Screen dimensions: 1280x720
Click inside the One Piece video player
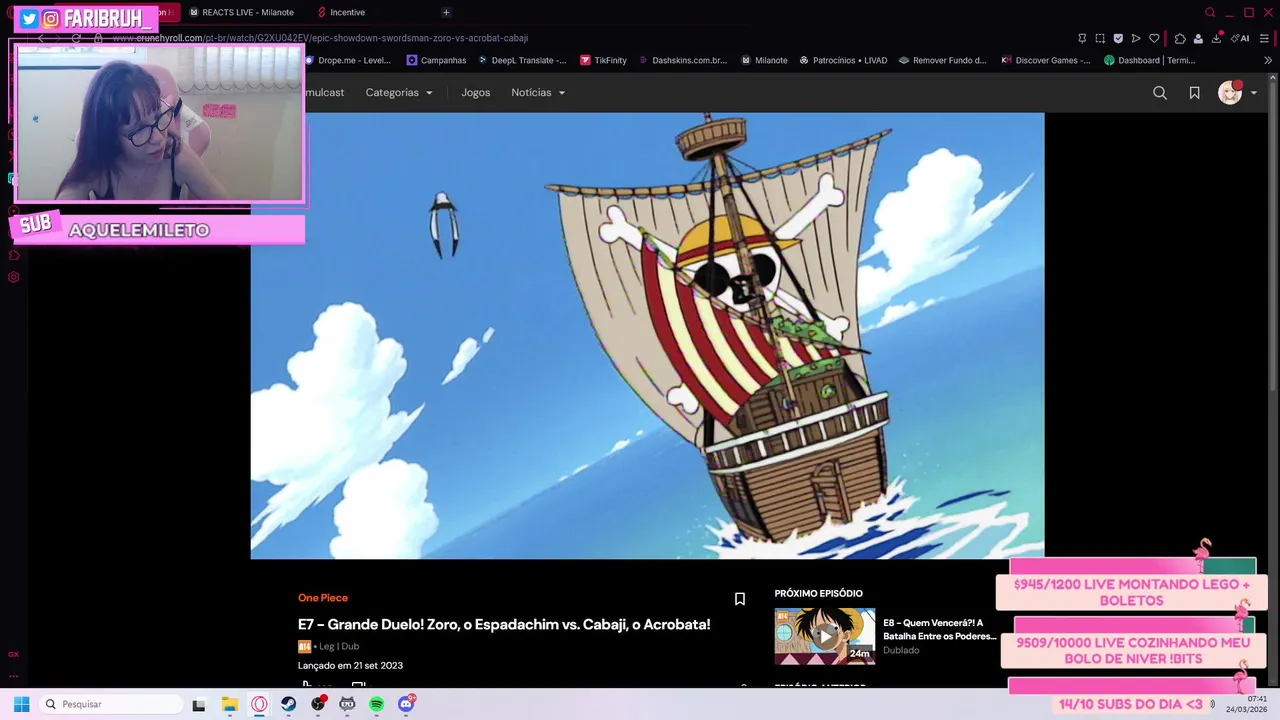(647, 335)
